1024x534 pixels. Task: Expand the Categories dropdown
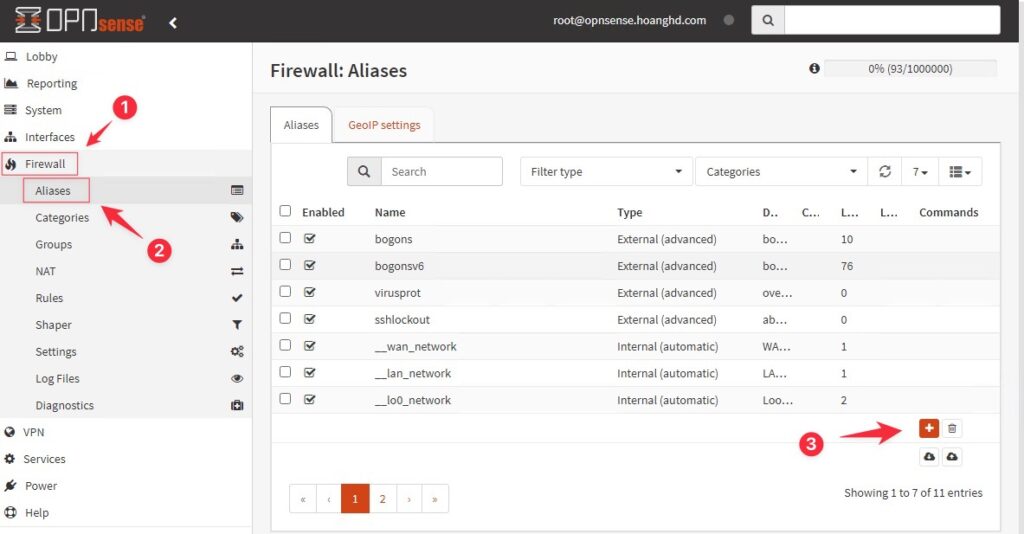coord(781,172)
